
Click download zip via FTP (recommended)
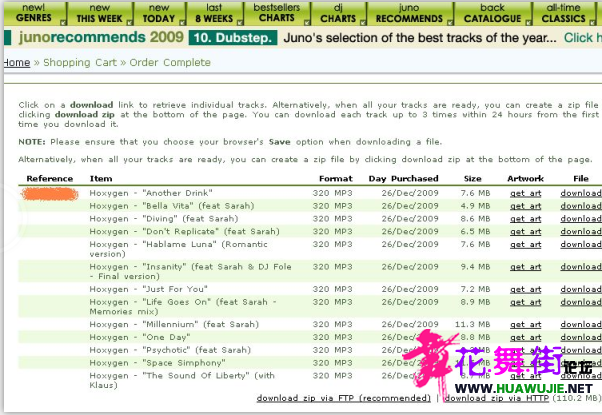click(x=344, y=398)
